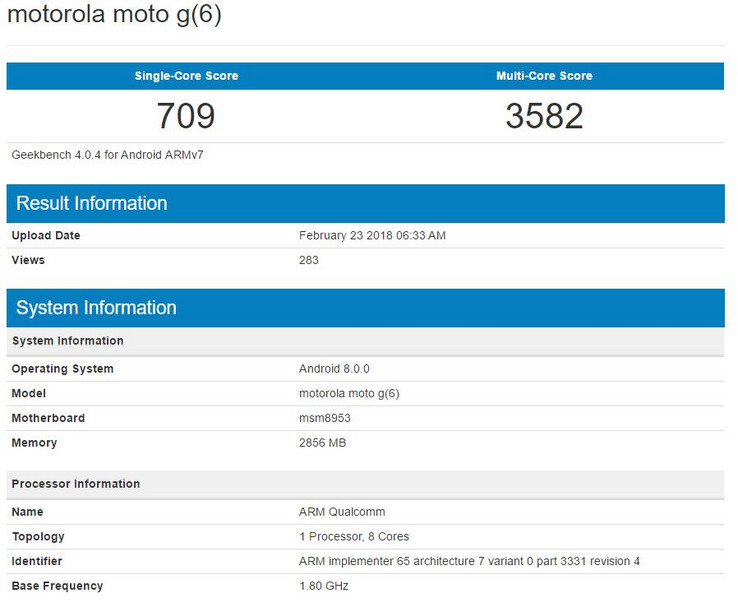This screenshot has height=612, width=738.
Task: Click the Base Frequency label
Action: (x=57, y=586)
